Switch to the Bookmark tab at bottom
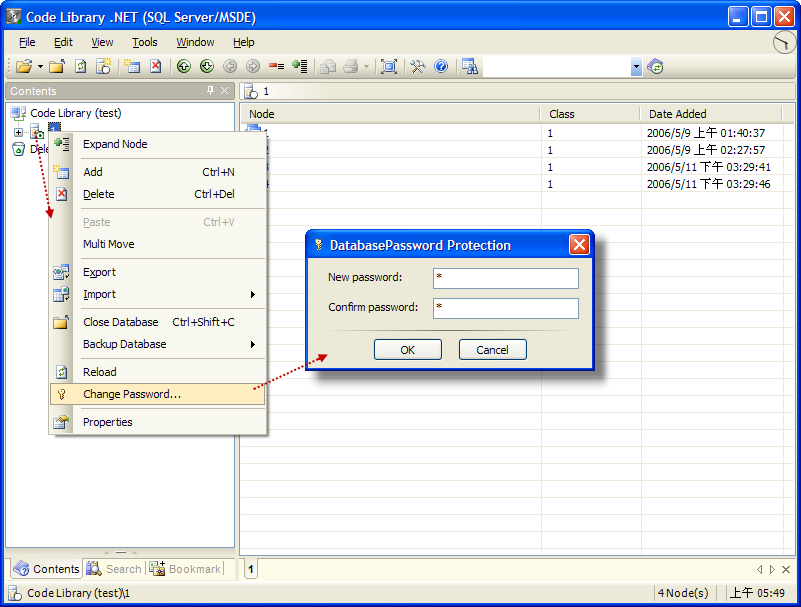Image resolution: width=801 pixels, height=607 pixels. click(185, 569)
